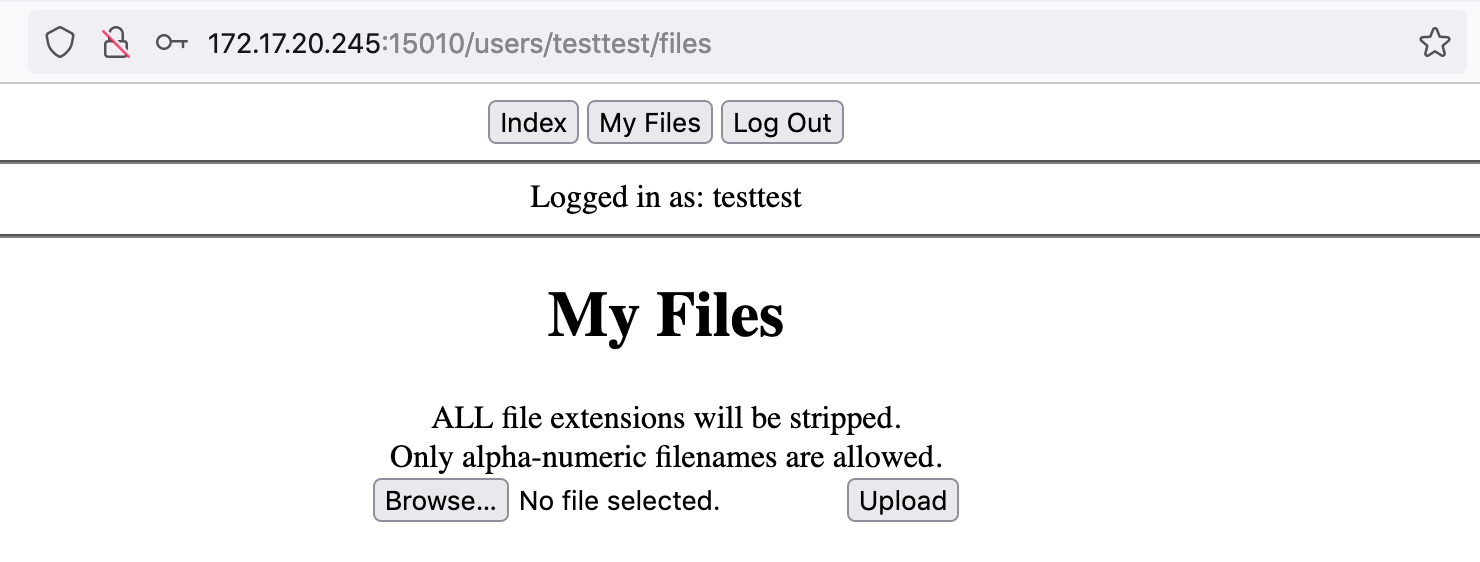The width and height of the screenshot is (1480, 562).
Task: Open the tracking protection shield icon
Action: click(x=60, y=43)
